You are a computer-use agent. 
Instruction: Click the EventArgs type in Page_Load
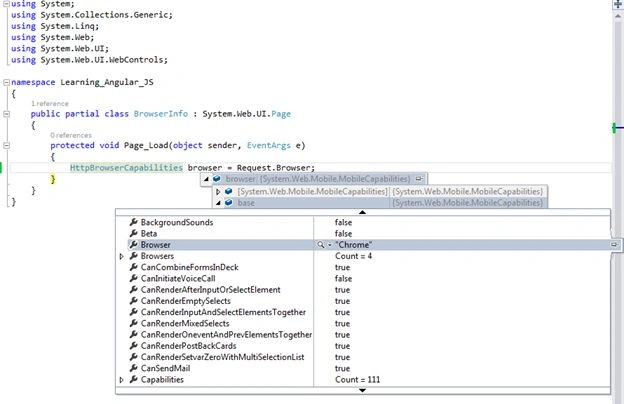coord(269,145)
